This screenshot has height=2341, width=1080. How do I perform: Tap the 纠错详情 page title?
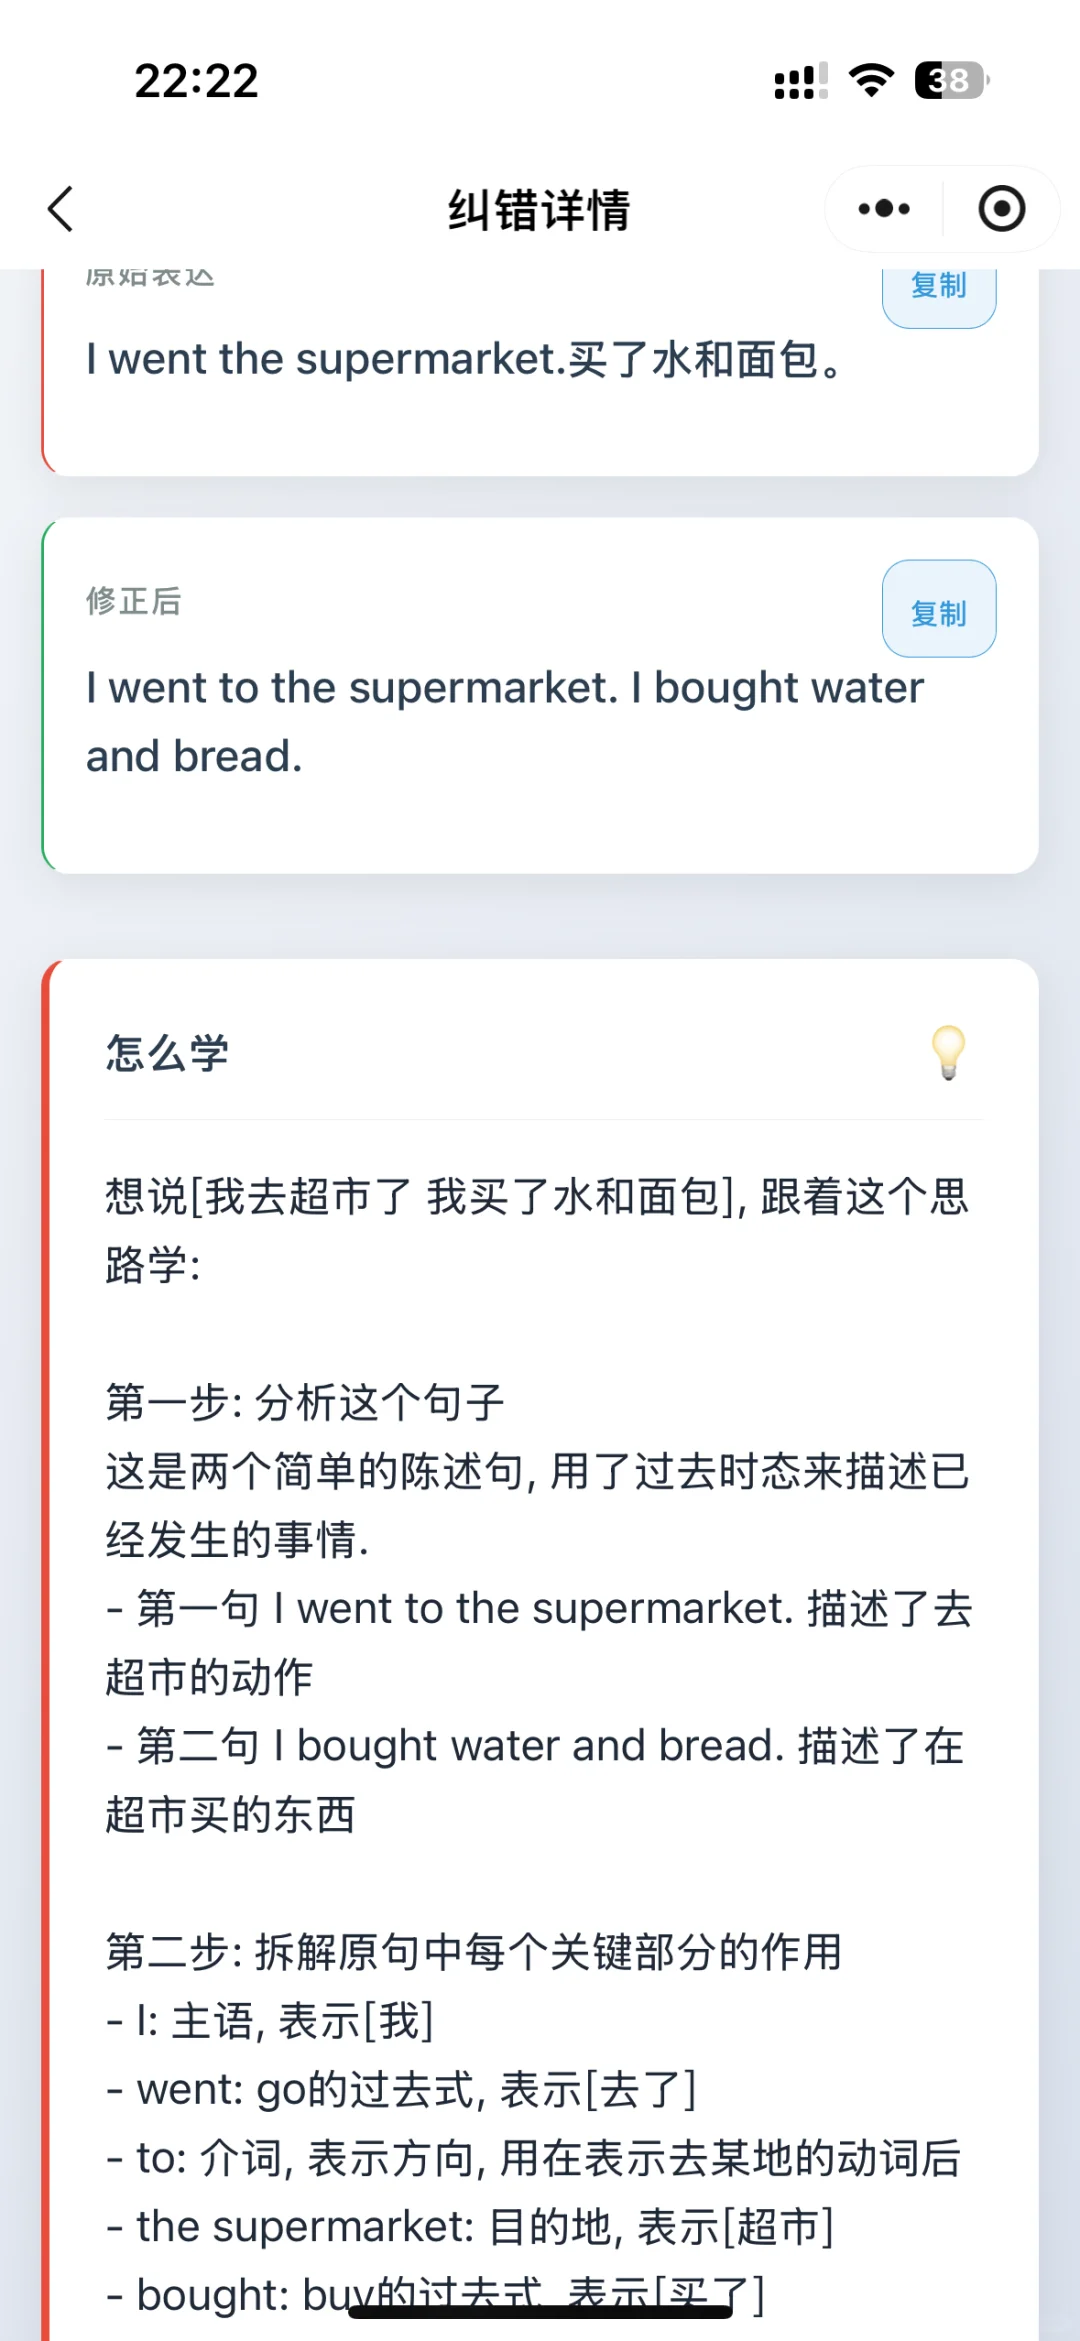[539, 210]
